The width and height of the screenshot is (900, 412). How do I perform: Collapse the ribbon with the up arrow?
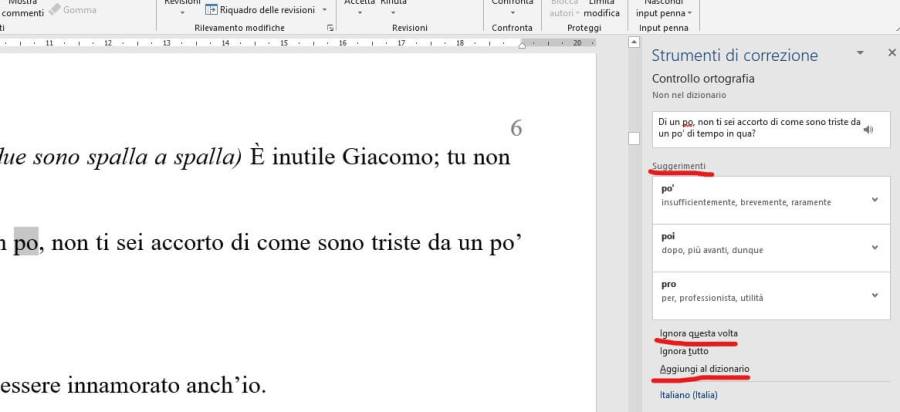[633, 44]
